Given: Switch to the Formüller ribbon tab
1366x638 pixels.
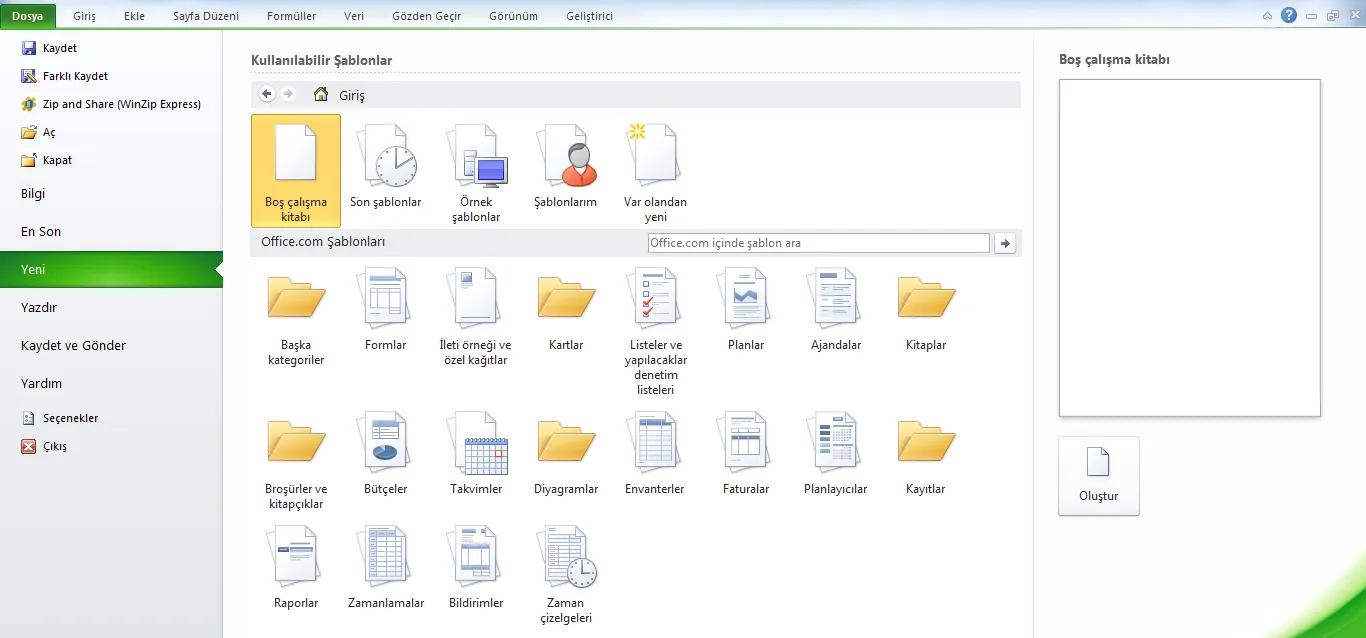Looking at the screenshot, I should [x=291, y=16].
